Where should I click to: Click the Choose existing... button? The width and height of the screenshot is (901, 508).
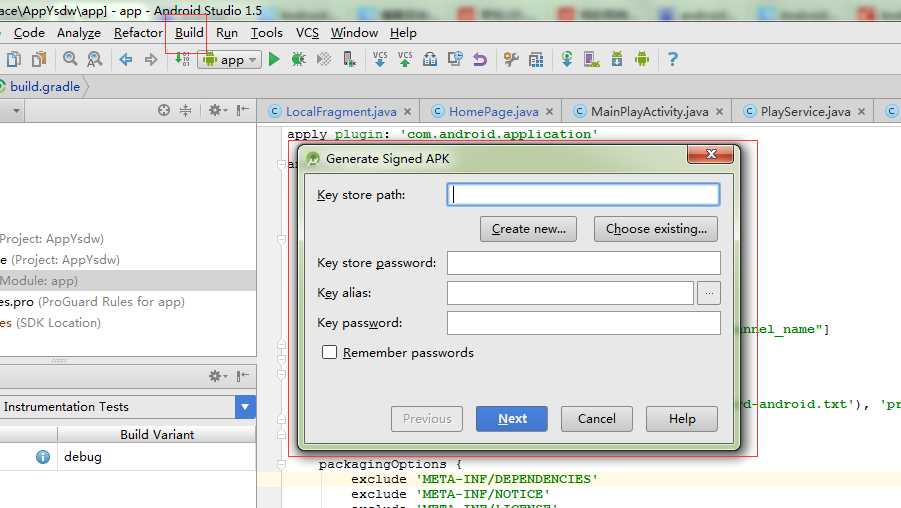pyautogui.click(x=656, y=229)
